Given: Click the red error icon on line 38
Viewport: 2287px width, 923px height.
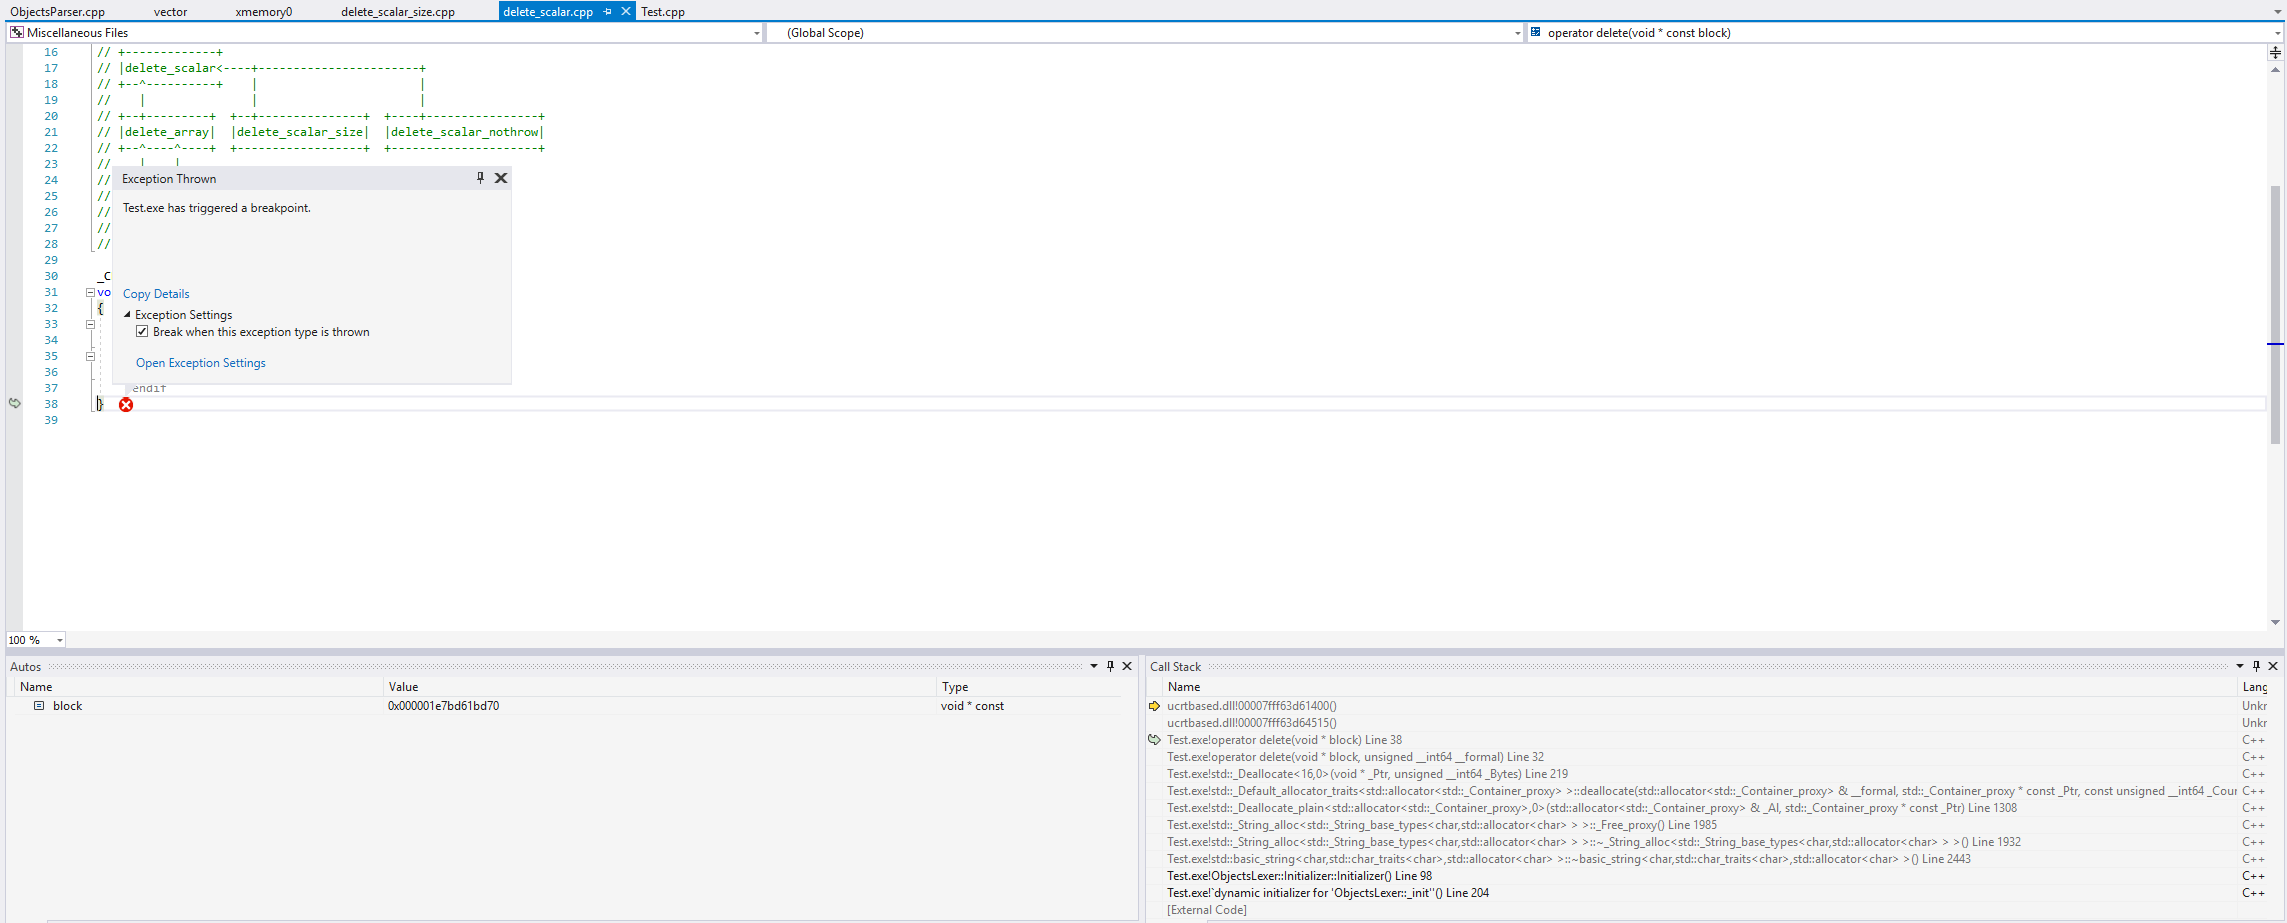Looking at the screenshot, I should (126, 404).
